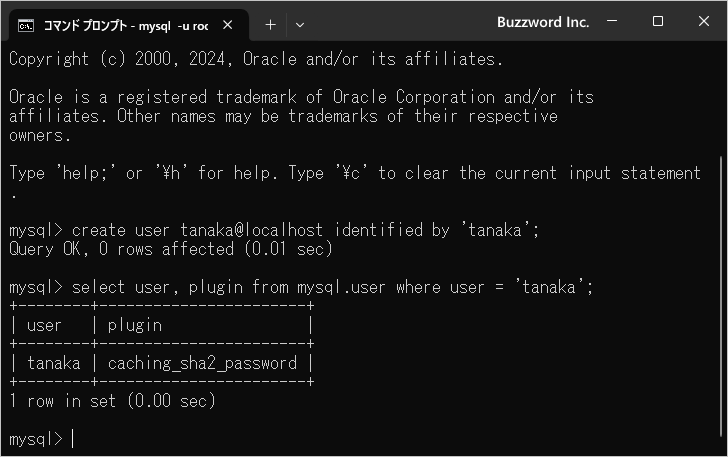Image resolution: width=728 pixels, height=457 pixels.
Task: Place cursor at the empty mysql> prompt
Action: (x=73, y=438)
